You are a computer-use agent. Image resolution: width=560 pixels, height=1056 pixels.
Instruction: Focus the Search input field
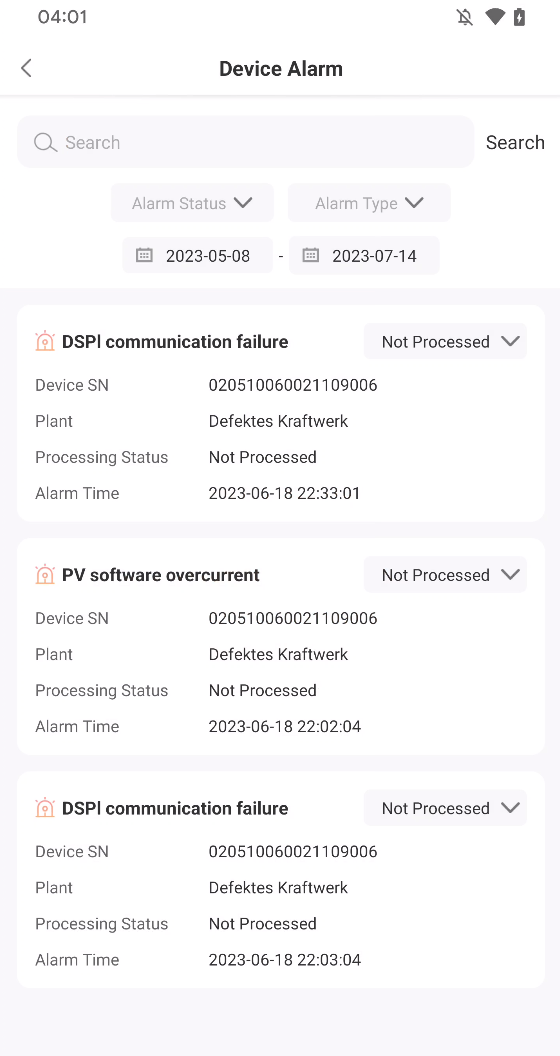(245, 142)
